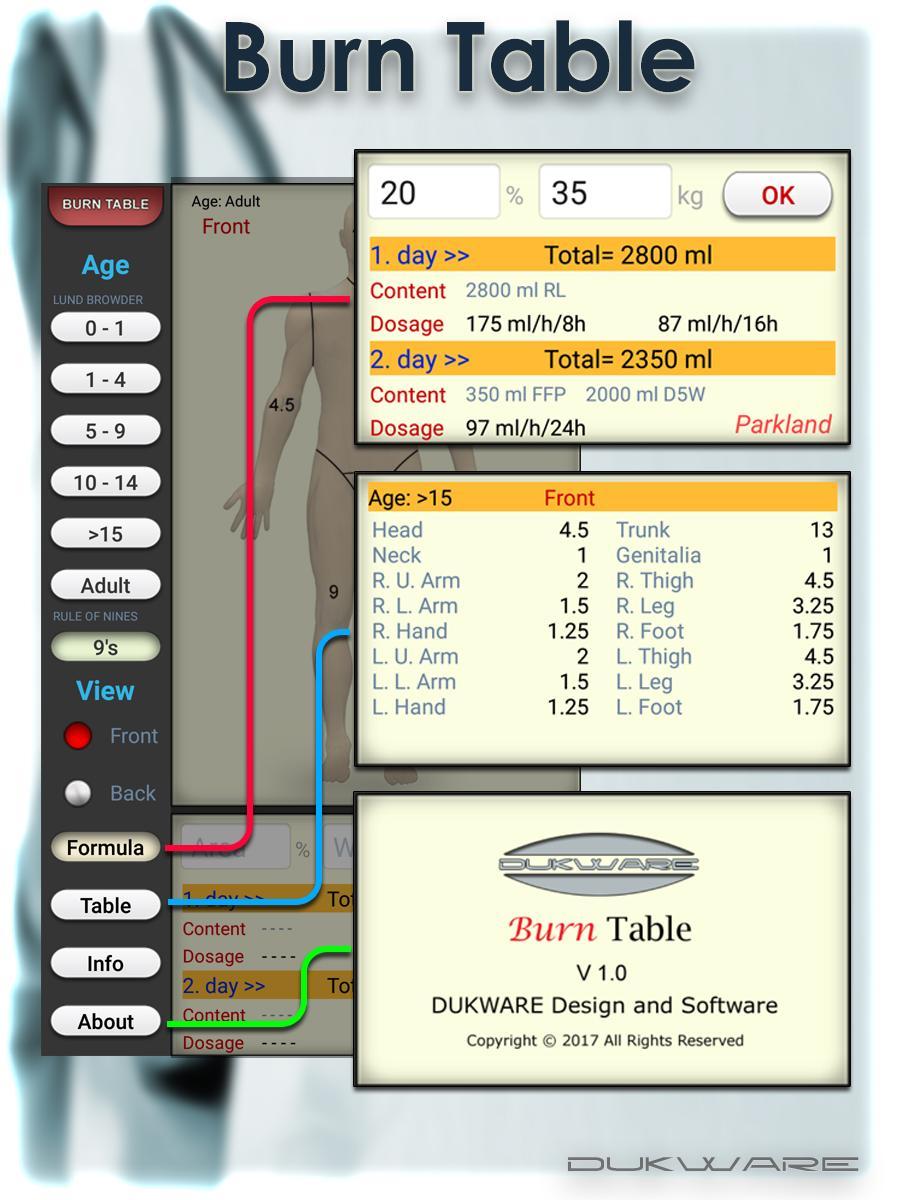Screen dimensions: 900x1200
Task: Expand "2. day >>" on the main screen behind
Action: point(224,986)
